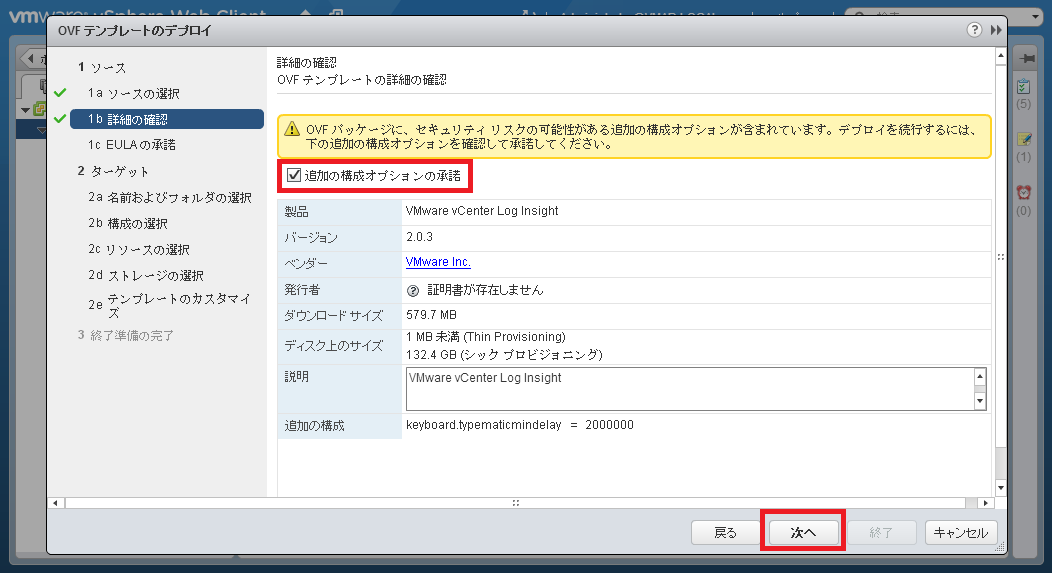Screen dimensions: 1052x573
Task: Click the question-mark icon next to 証明書が存在しません
Action: pos(413,291)
